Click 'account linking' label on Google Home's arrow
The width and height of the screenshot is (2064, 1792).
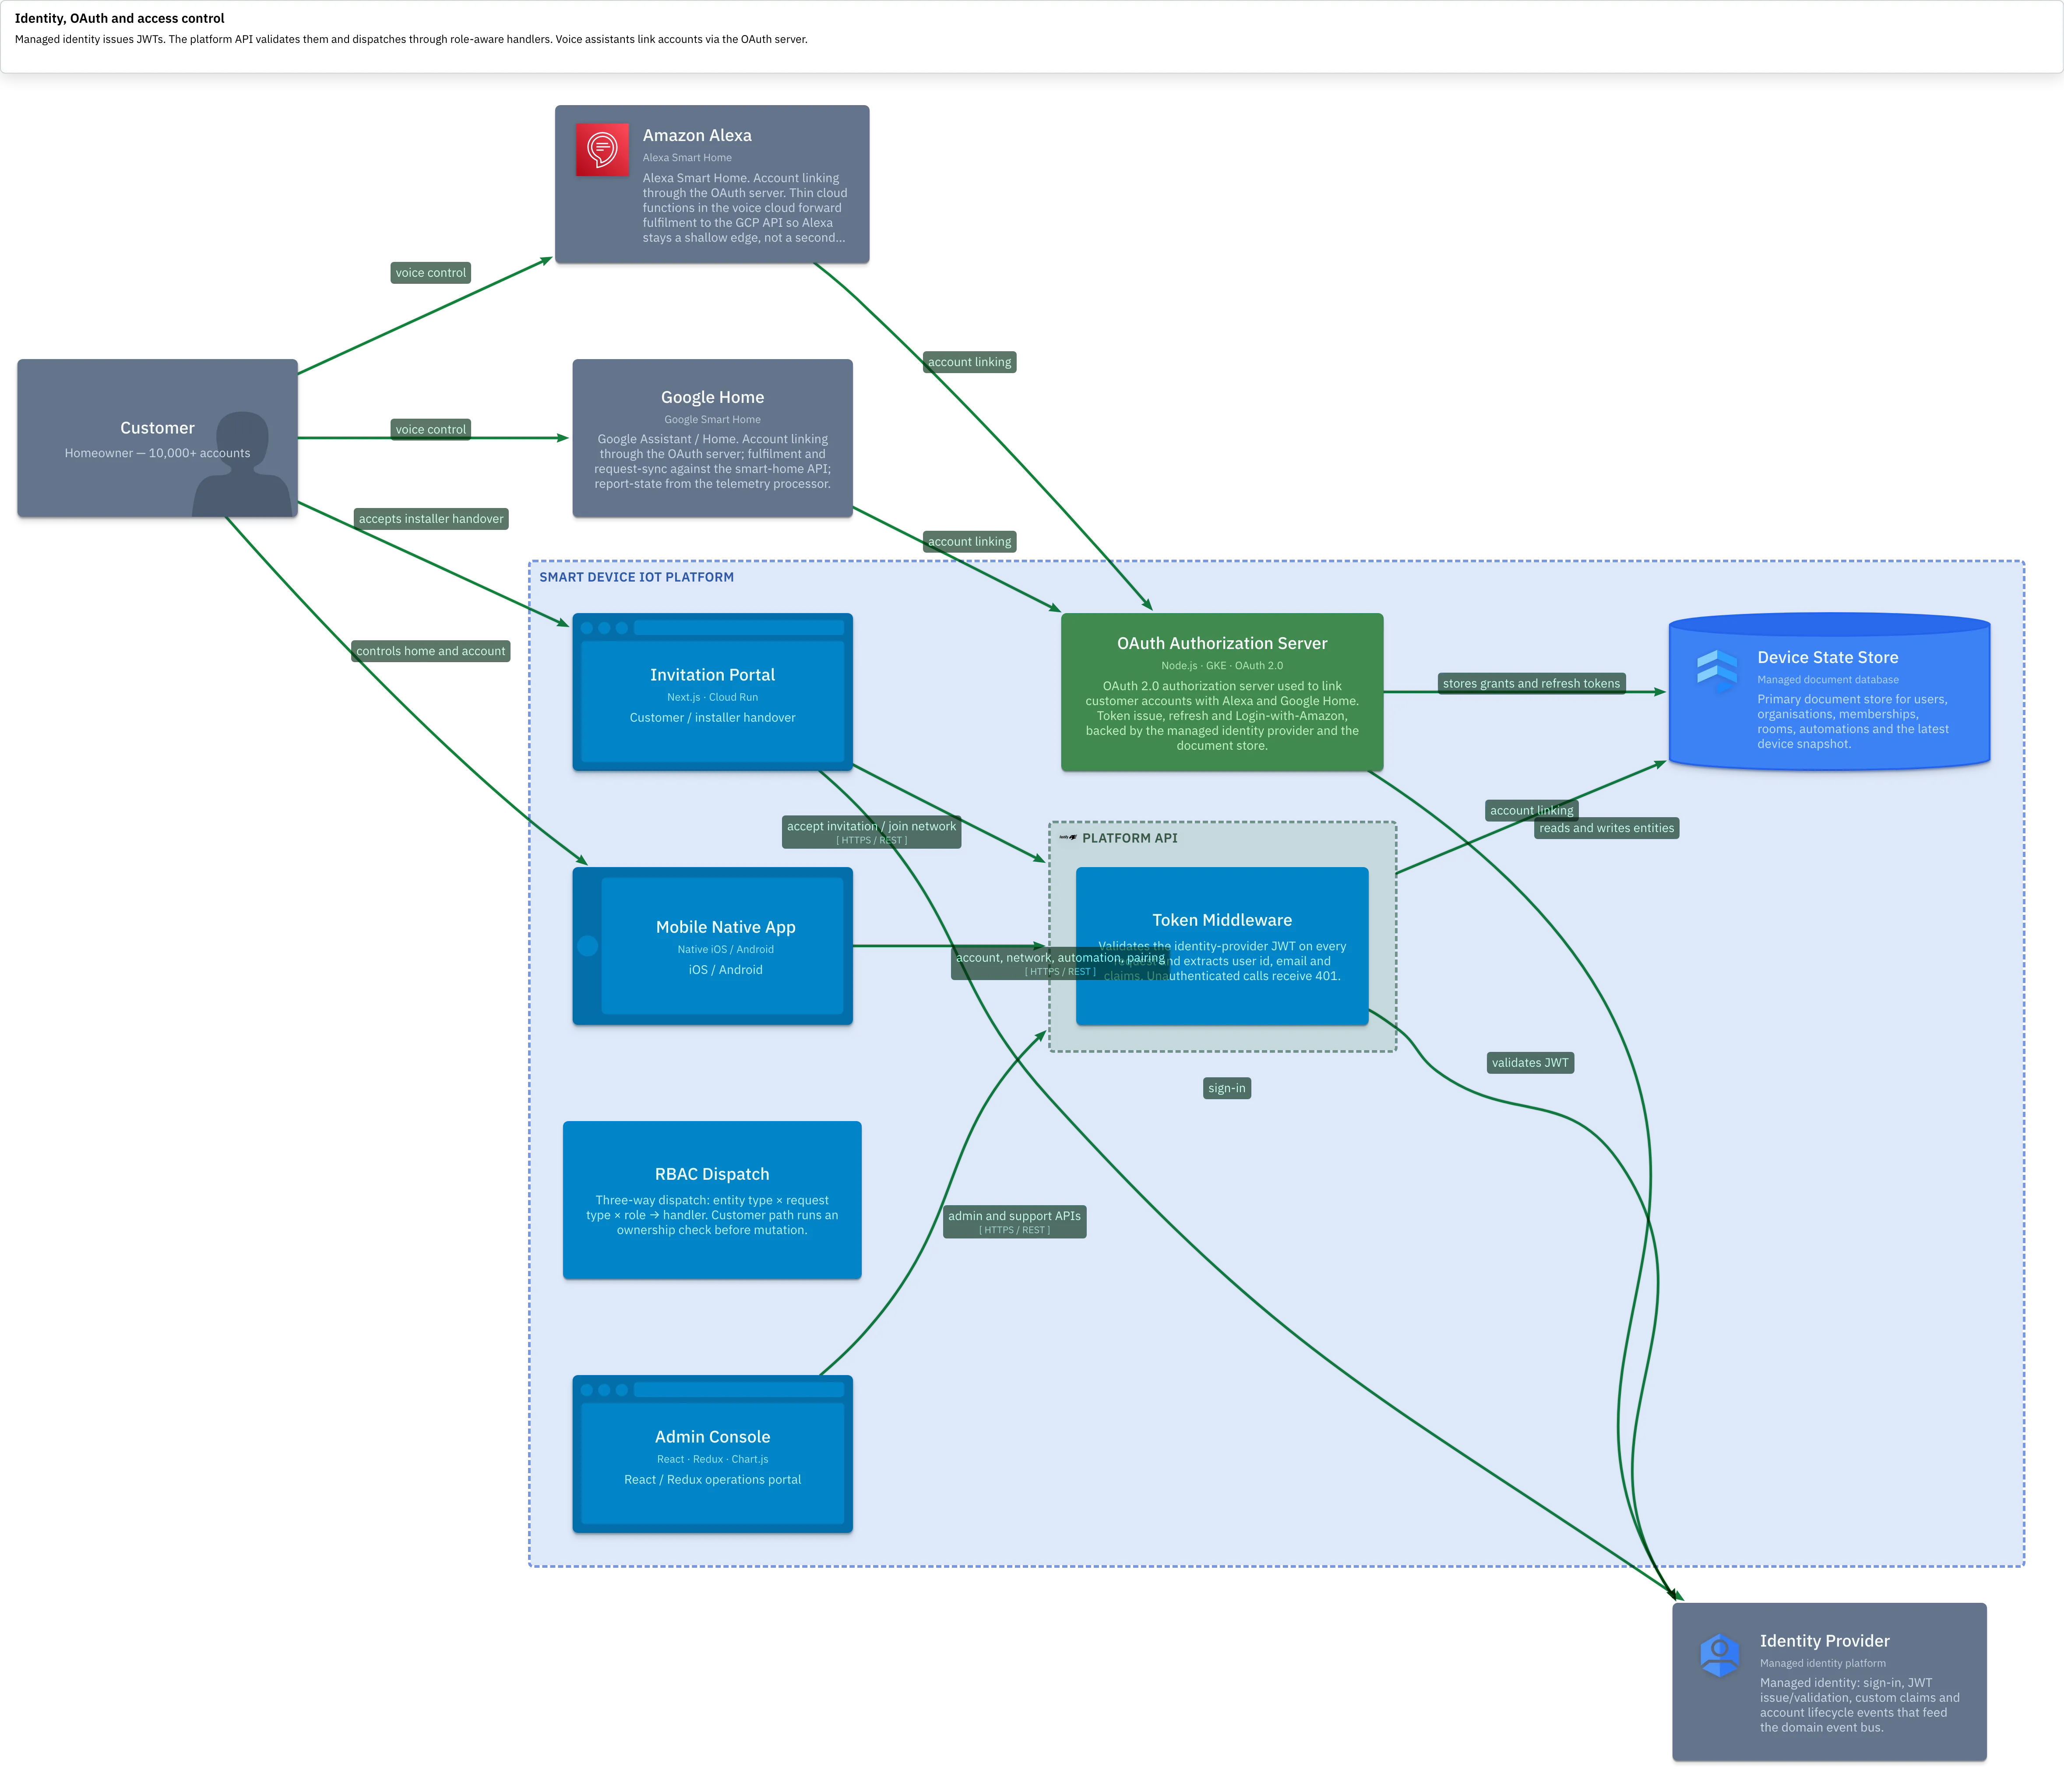(969, 542)
